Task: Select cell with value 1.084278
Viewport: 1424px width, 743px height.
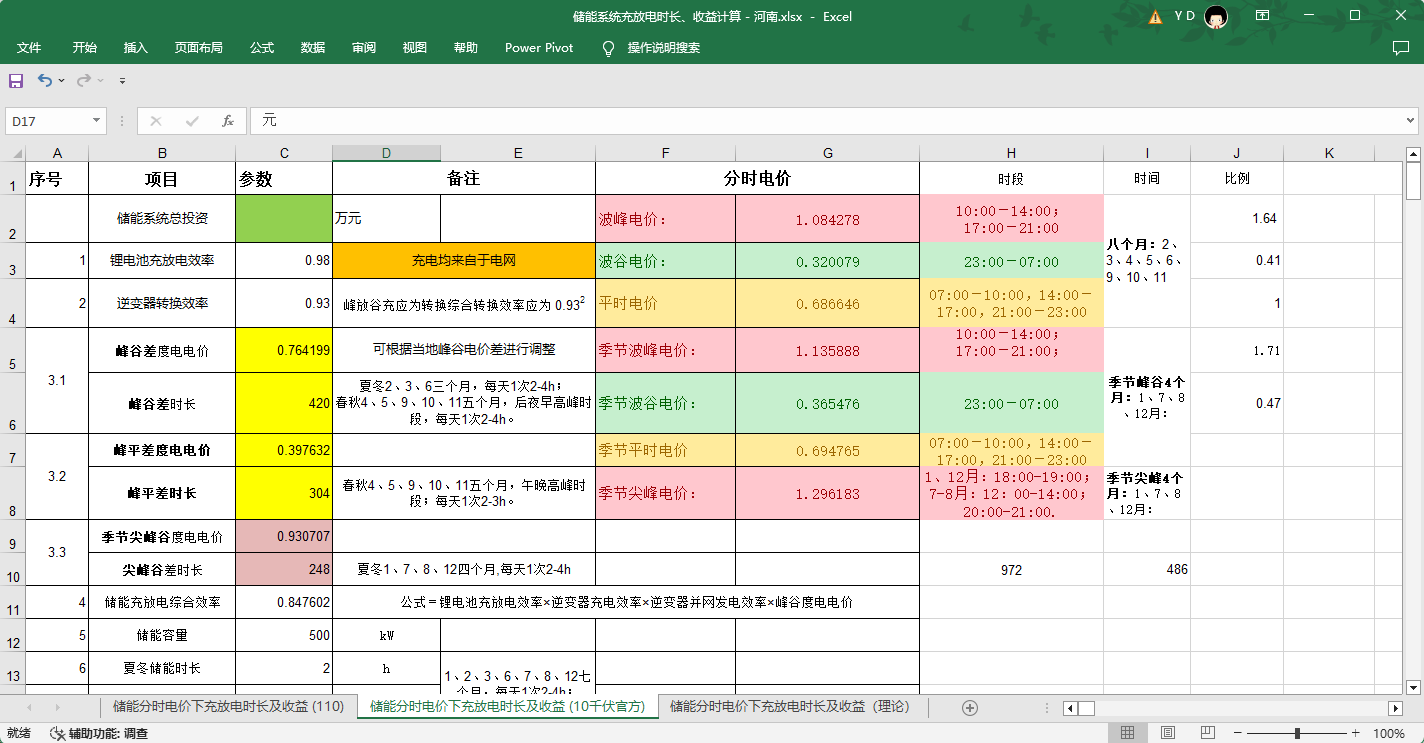Action: [x=827, y=218]
